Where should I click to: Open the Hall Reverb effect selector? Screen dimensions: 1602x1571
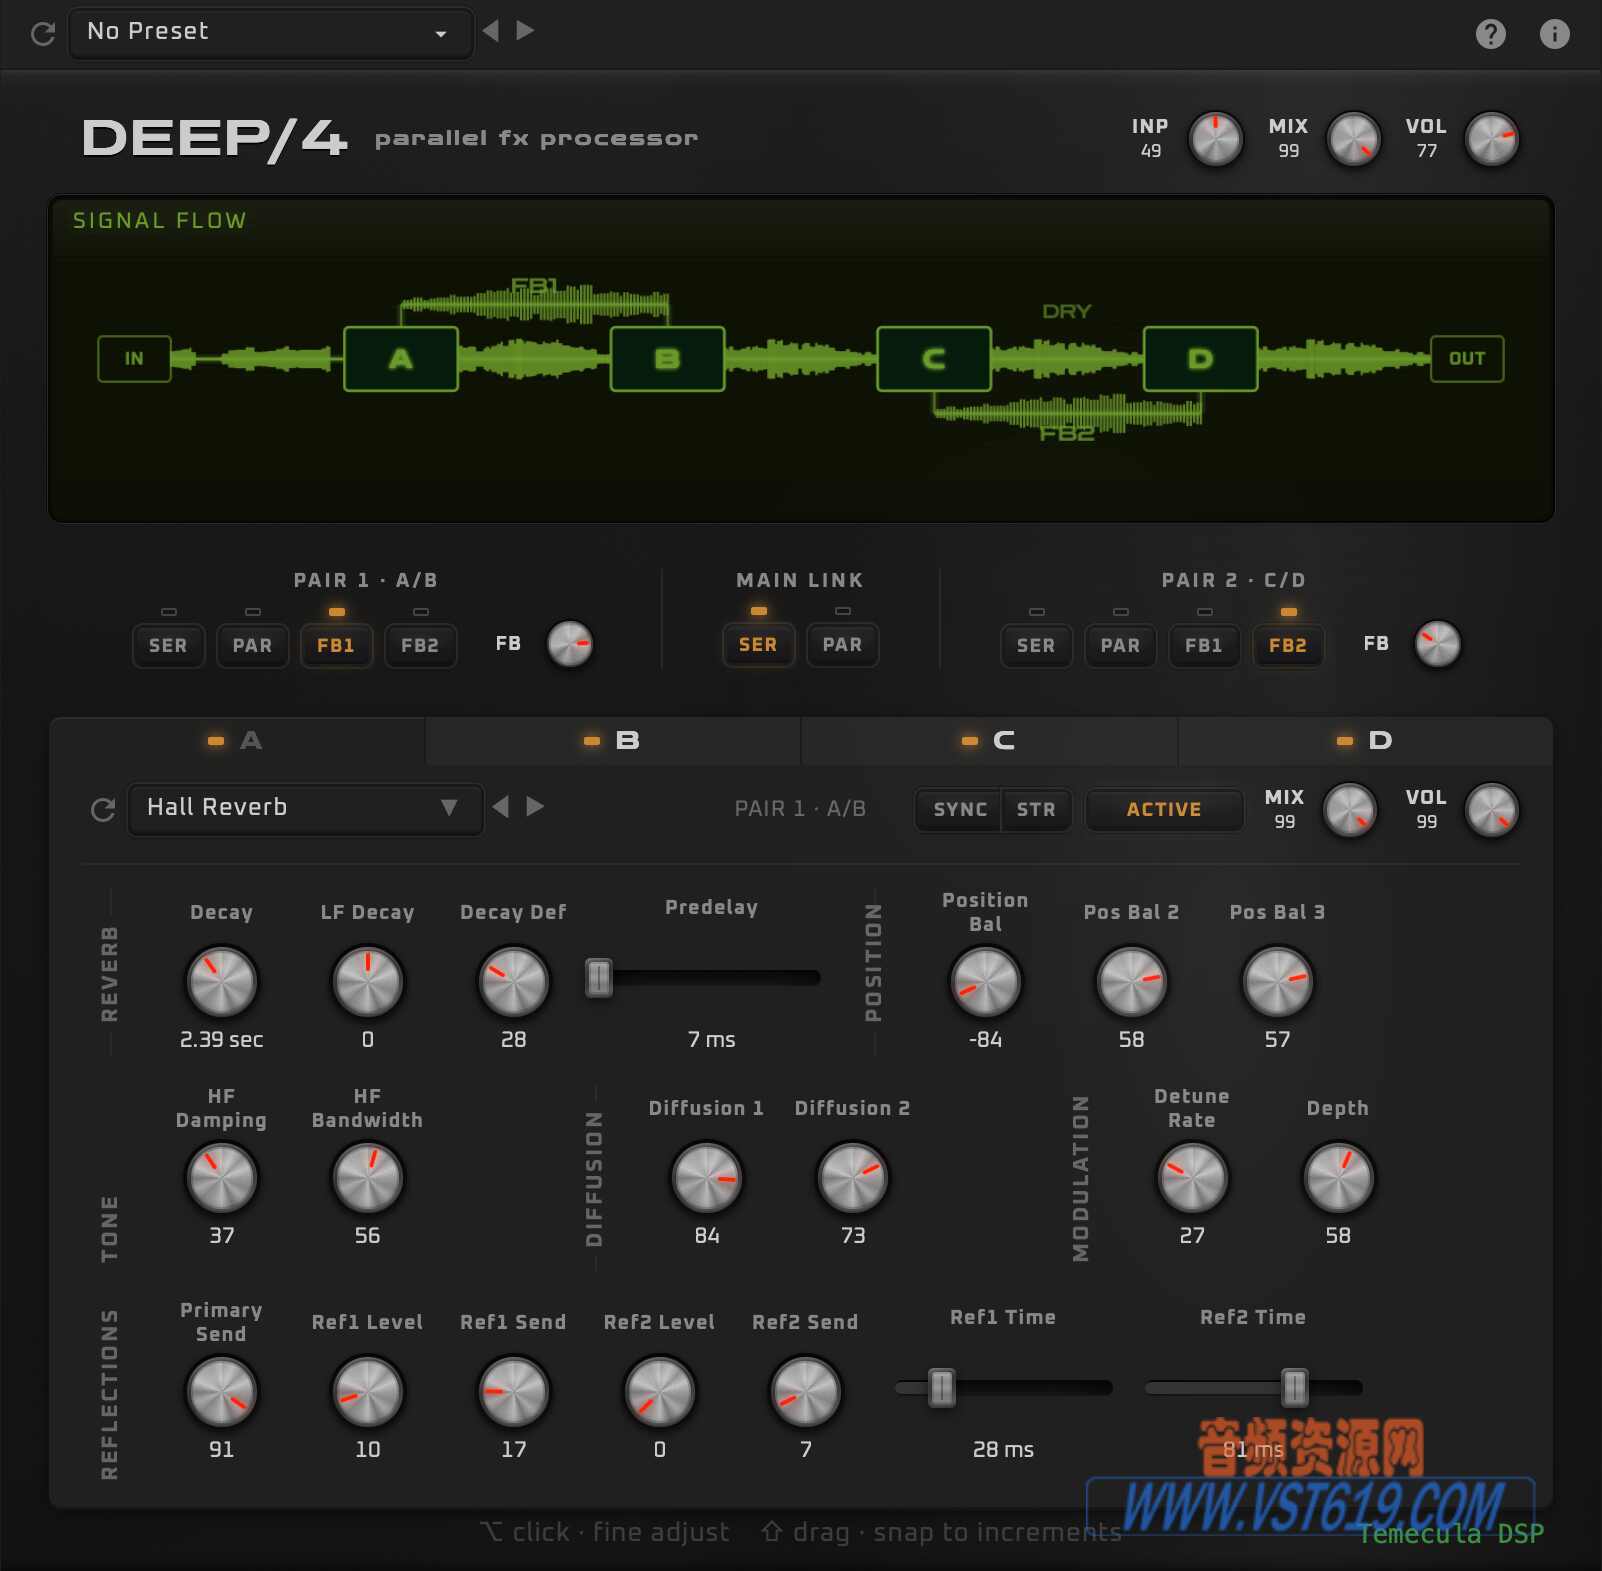(304, 808)
